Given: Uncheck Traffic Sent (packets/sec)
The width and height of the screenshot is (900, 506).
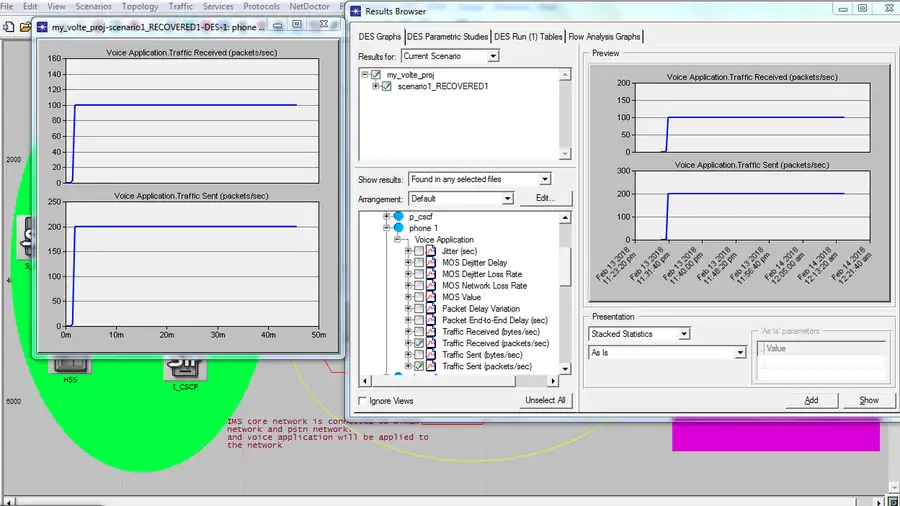Looking at the screenshot, I should click(x=419, y=365).
